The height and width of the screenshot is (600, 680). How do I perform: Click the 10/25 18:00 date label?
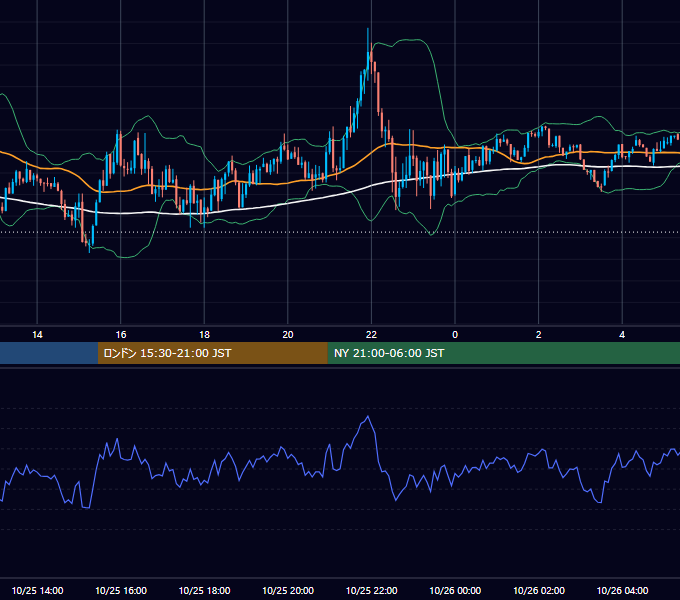point(204,590)
